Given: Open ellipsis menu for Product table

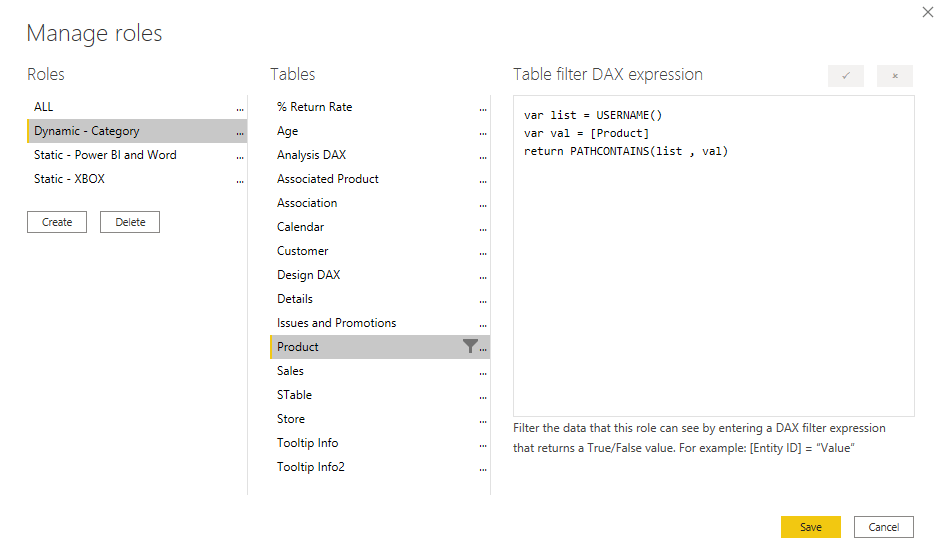Looking at the screenshot, I should click(x=483, y=349).
